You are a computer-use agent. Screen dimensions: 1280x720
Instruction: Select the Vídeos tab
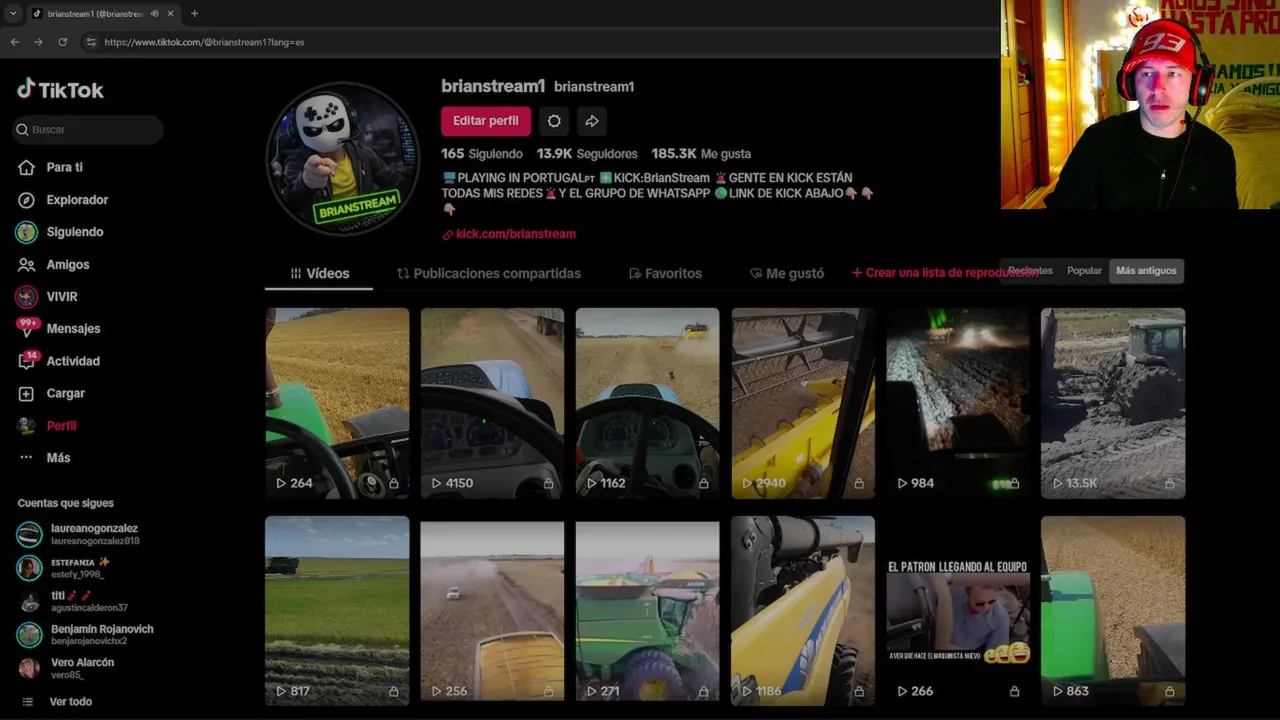click(x=319, y=273)
